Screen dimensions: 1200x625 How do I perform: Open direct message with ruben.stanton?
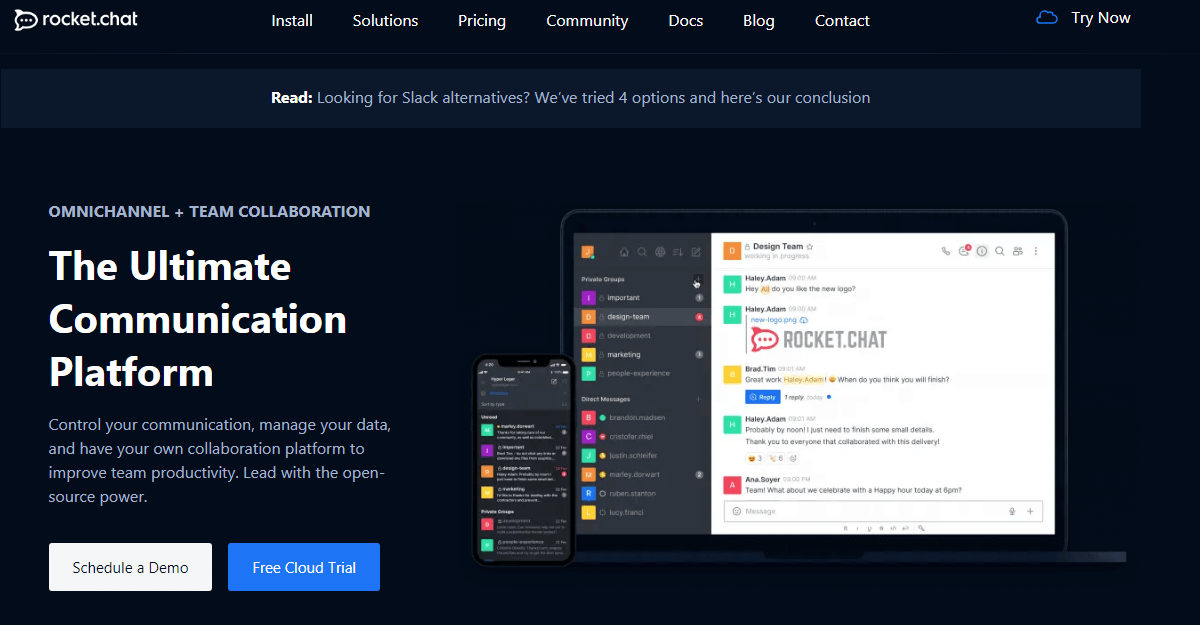(x=643, y=493)
